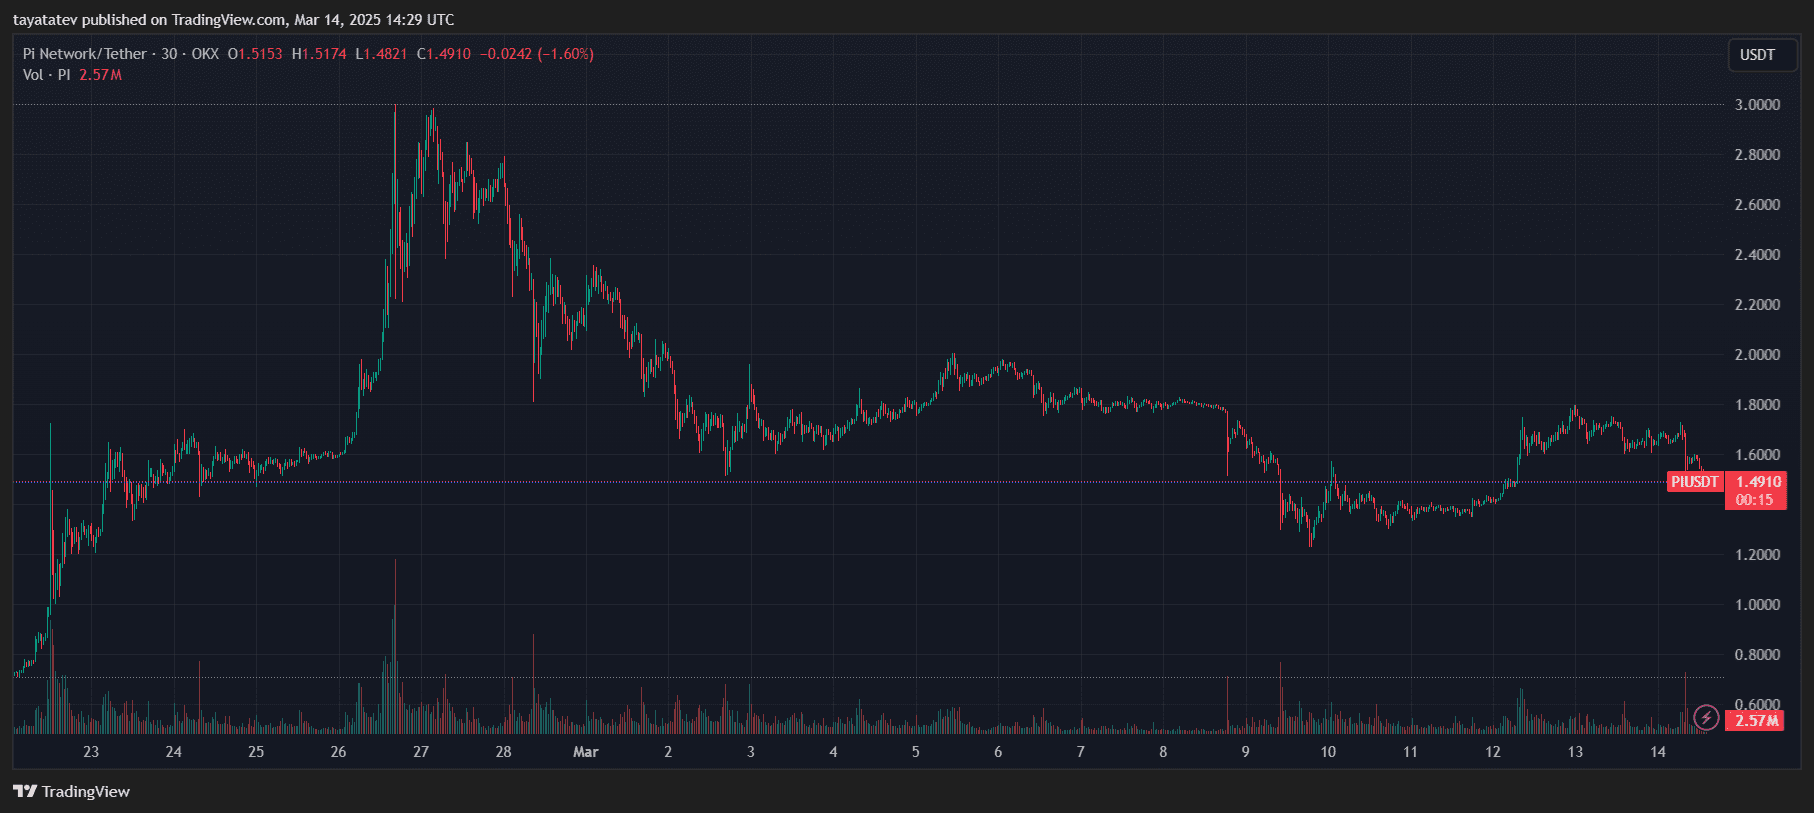
Task: Click the 2.8000 price axis label
Action: (x=1757, y=155)
